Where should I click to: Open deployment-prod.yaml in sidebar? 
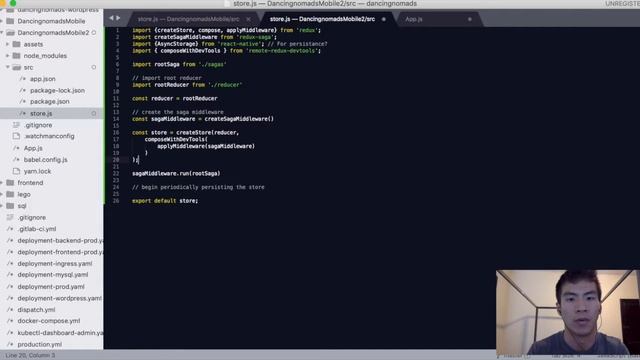tap(51, 287)
